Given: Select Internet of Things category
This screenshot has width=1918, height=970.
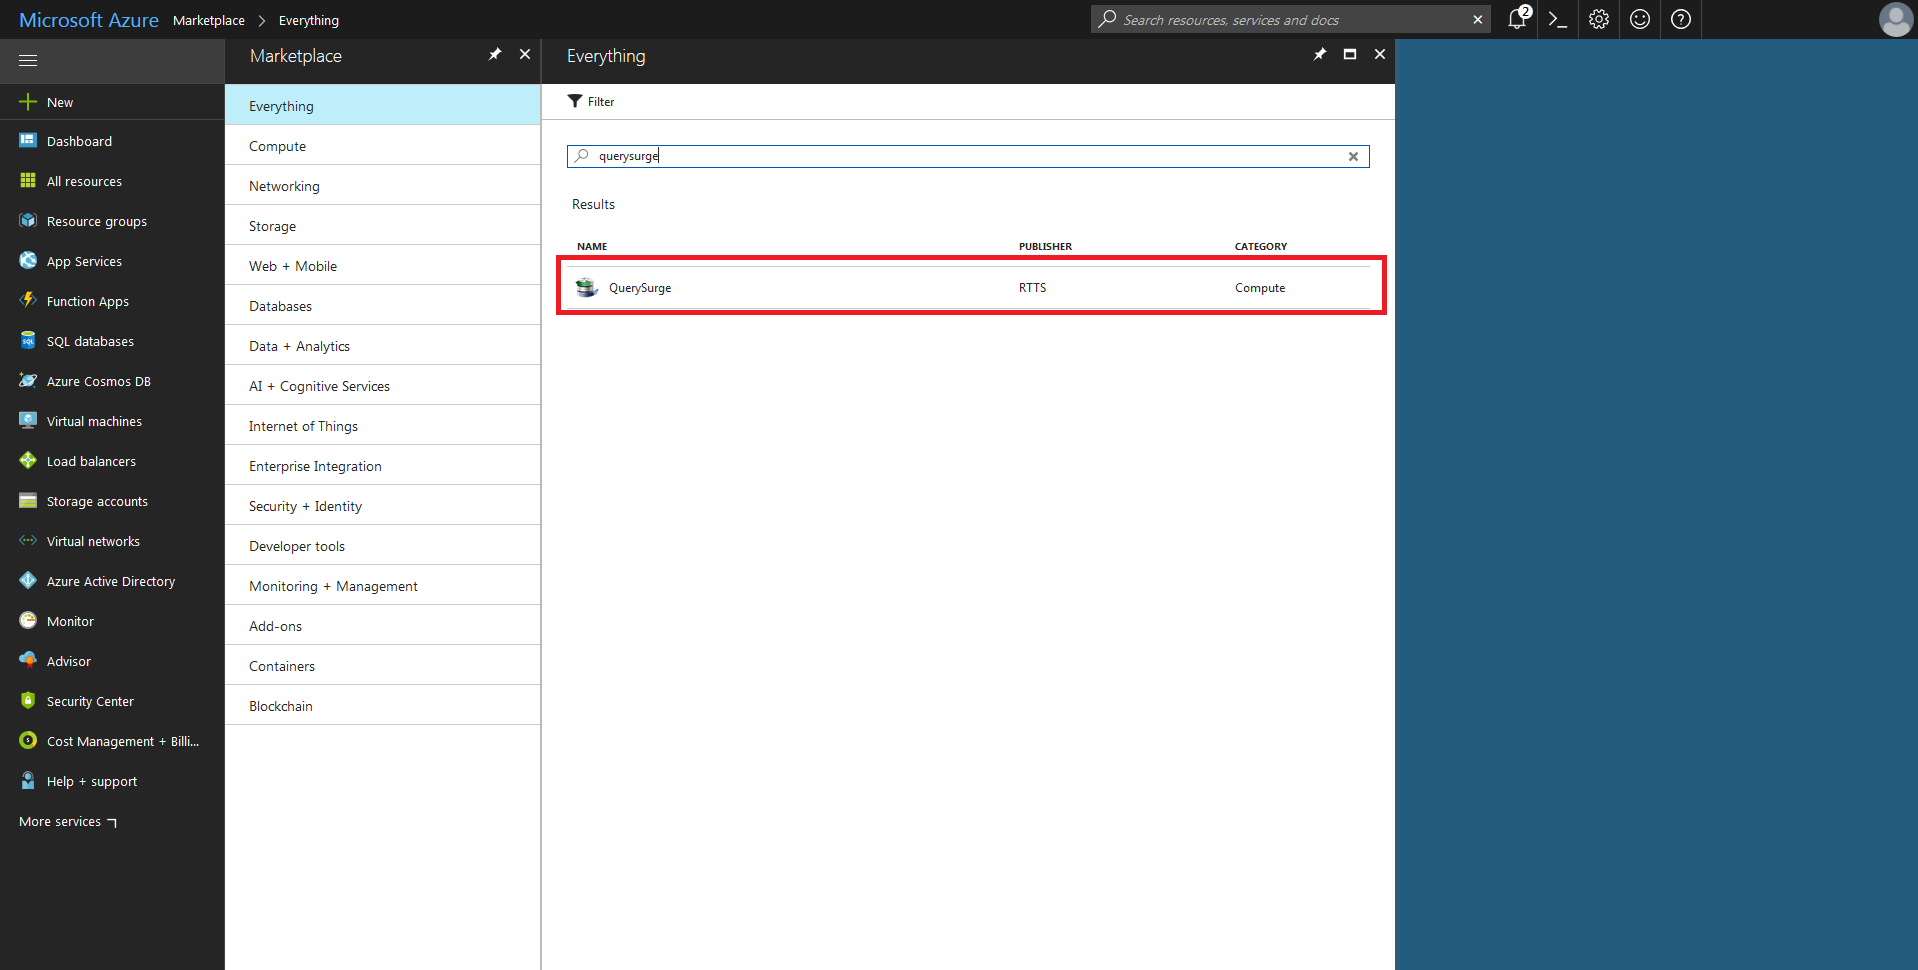Looking at the screenshot, I should click(383, 425).
